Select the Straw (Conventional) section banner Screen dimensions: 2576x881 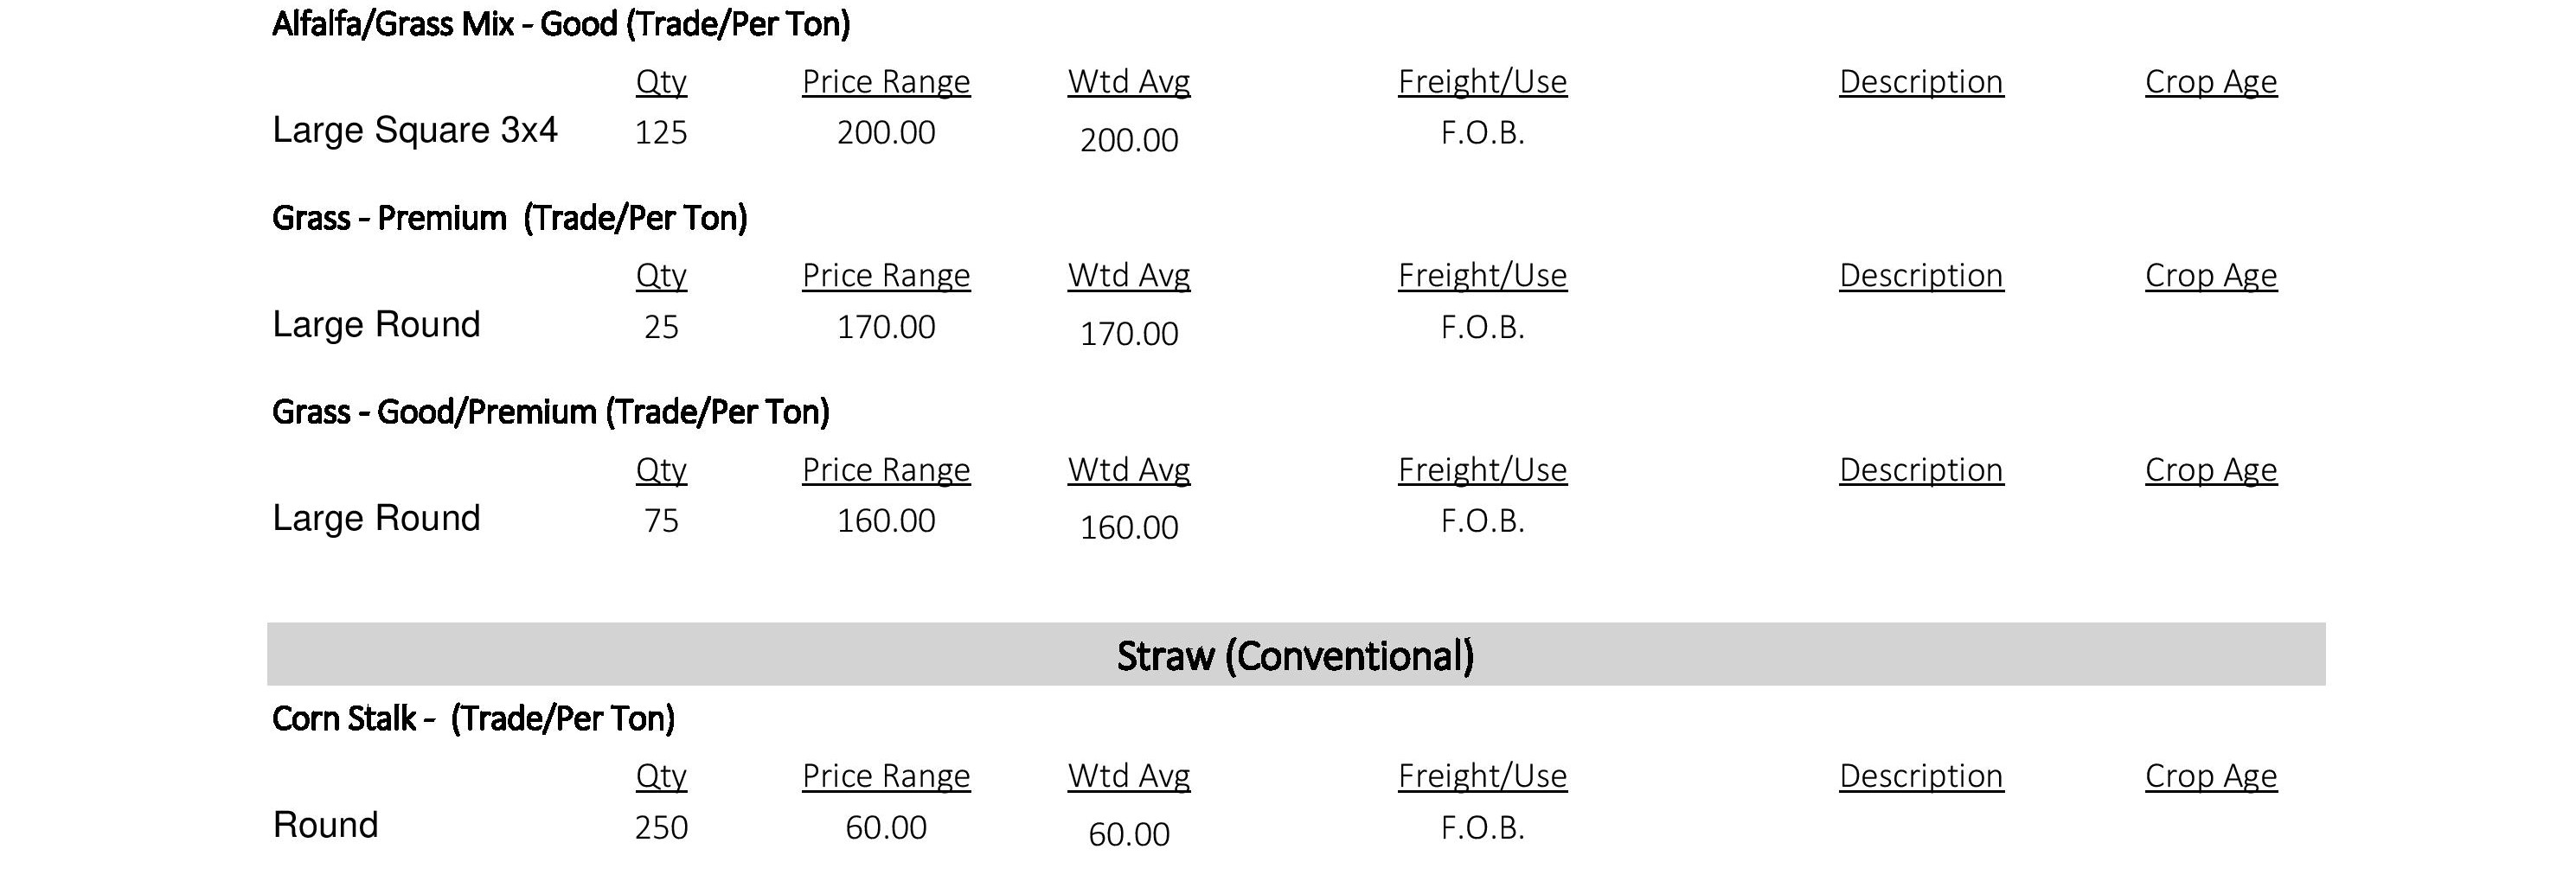(x=1296, y=655)
